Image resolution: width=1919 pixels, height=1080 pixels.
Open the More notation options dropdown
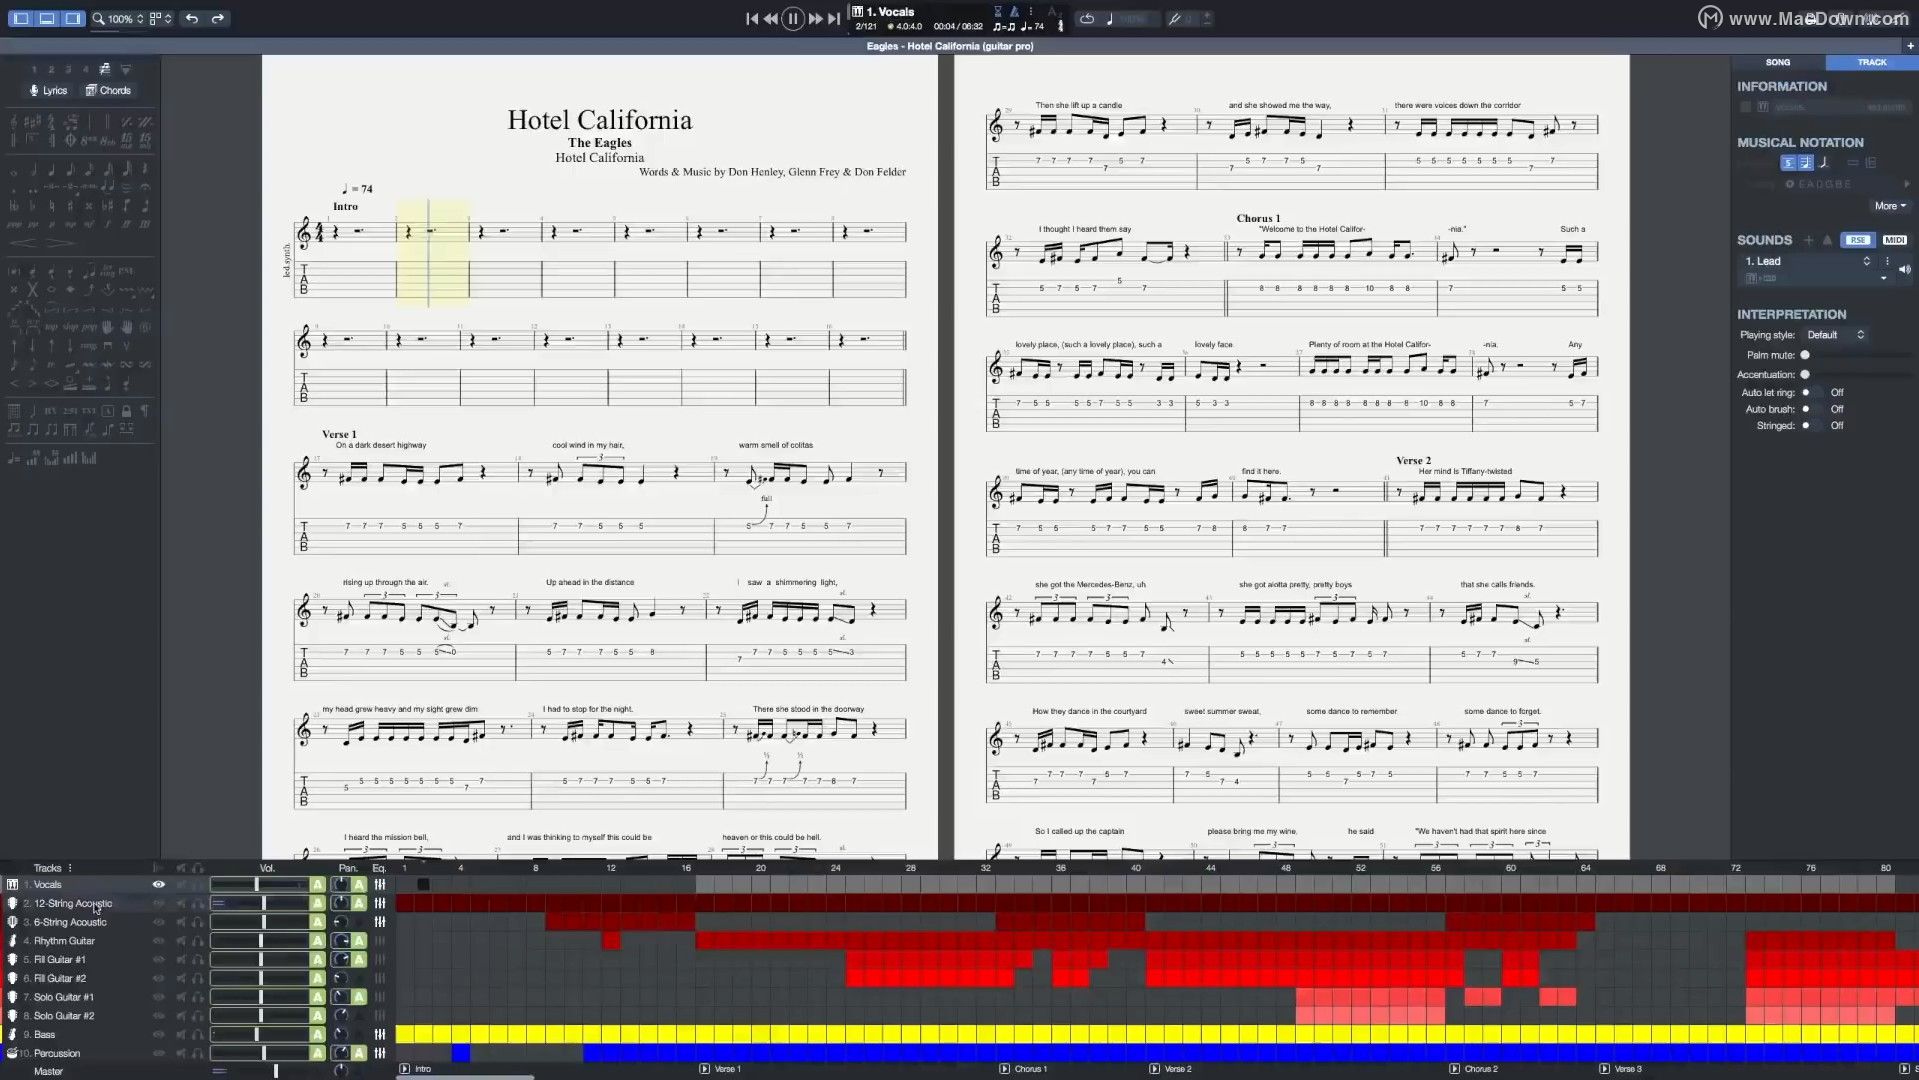pos(1890,206)
